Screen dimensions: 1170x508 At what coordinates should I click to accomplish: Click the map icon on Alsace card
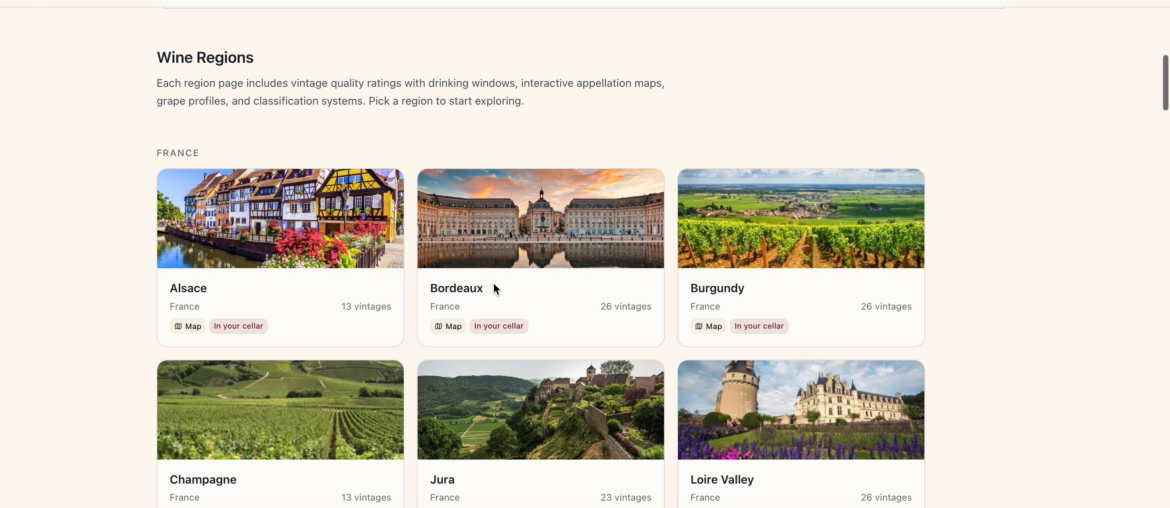pyautogui.click(x=178, y=326)
